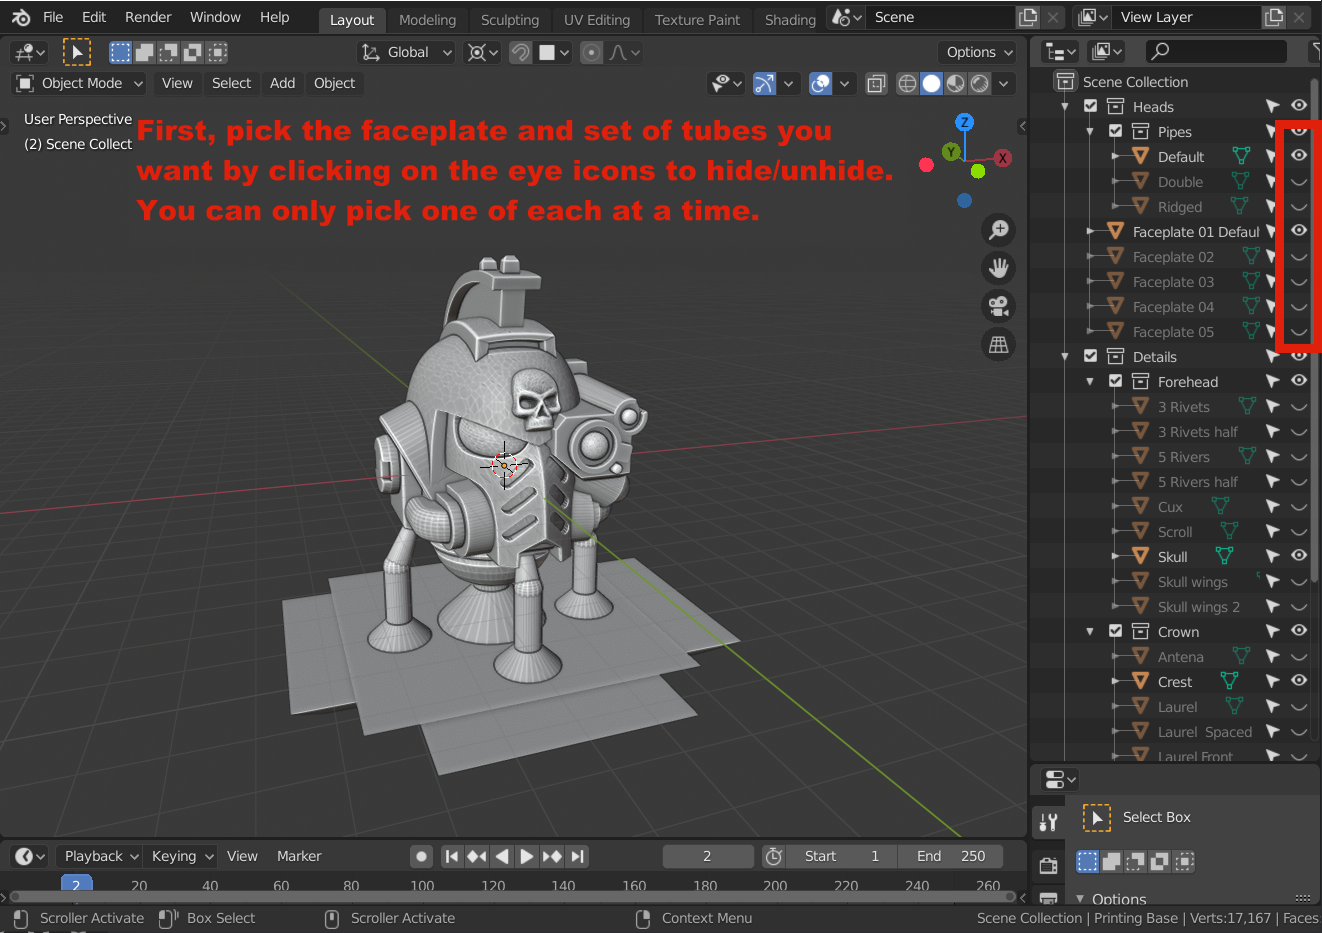Toggle perspective/orthographic grid icon

click(x=998, y=344)
